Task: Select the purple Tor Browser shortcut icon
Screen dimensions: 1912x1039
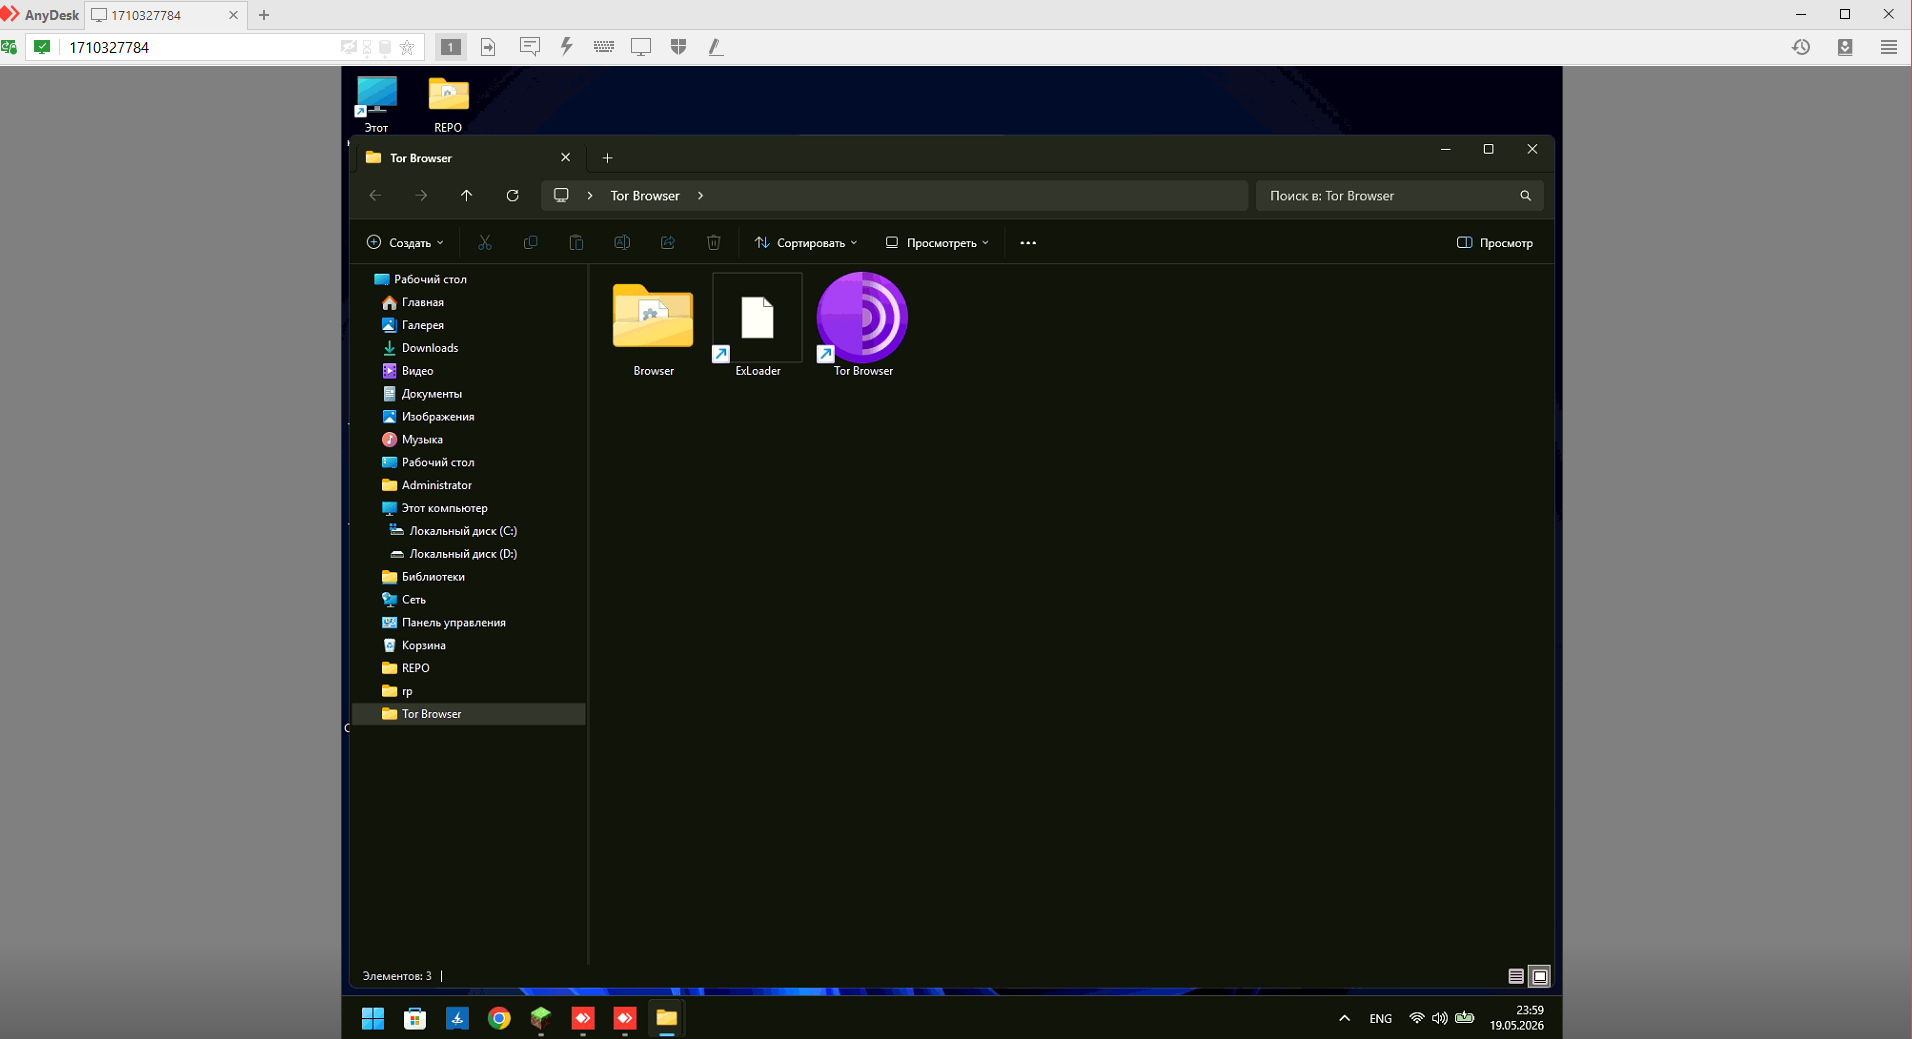Action: coord(863,327)
